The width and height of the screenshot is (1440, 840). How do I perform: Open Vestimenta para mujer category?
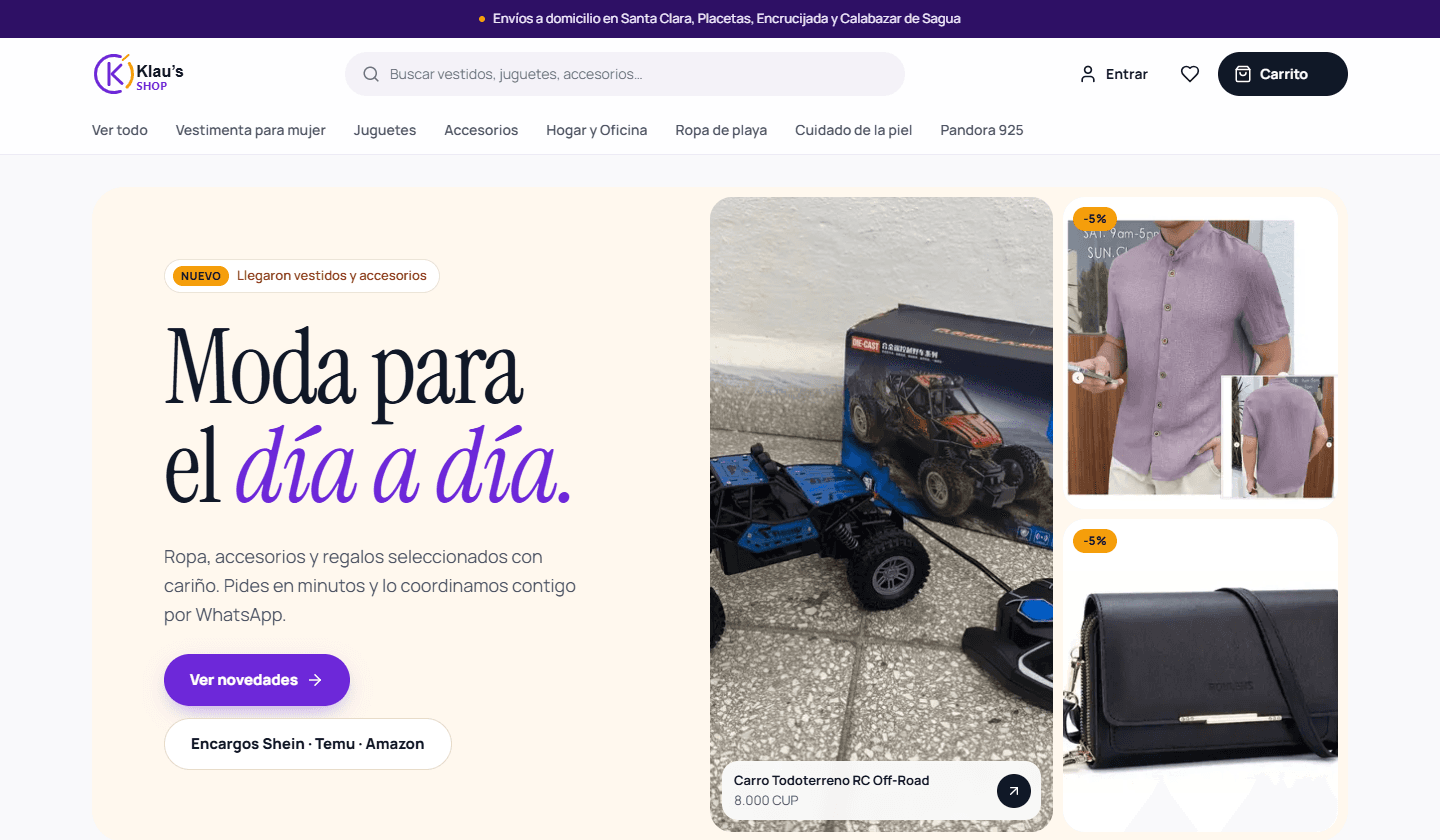[251, 130]
